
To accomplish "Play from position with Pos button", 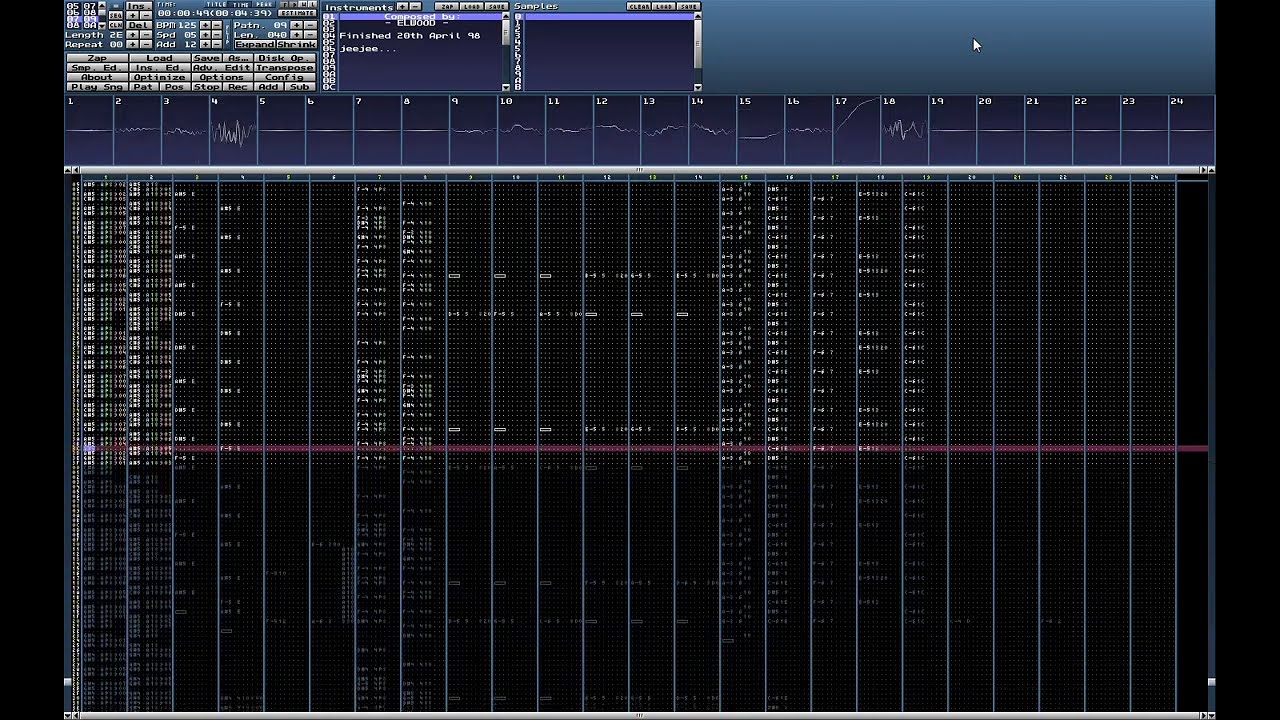I will 175,87.
